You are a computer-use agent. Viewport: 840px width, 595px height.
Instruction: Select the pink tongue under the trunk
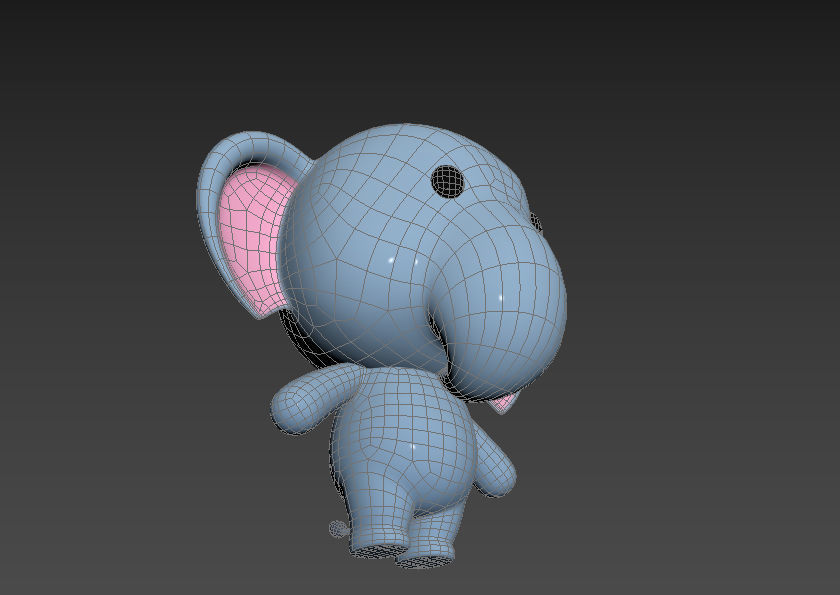tap(504, 403)
